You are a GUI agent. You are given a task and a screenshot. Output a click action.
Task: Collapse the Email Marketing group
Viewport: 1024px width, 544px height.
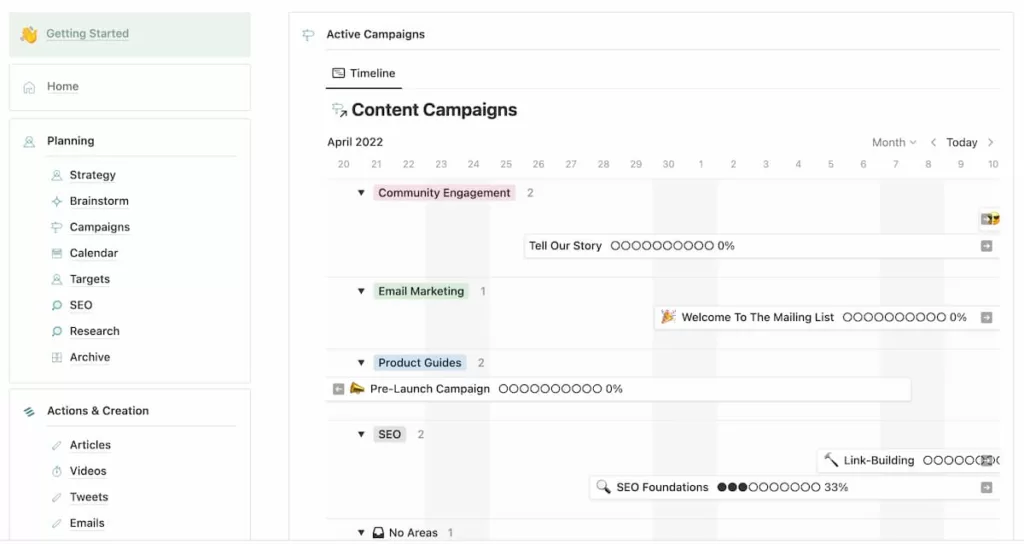[x=361, y=291]
